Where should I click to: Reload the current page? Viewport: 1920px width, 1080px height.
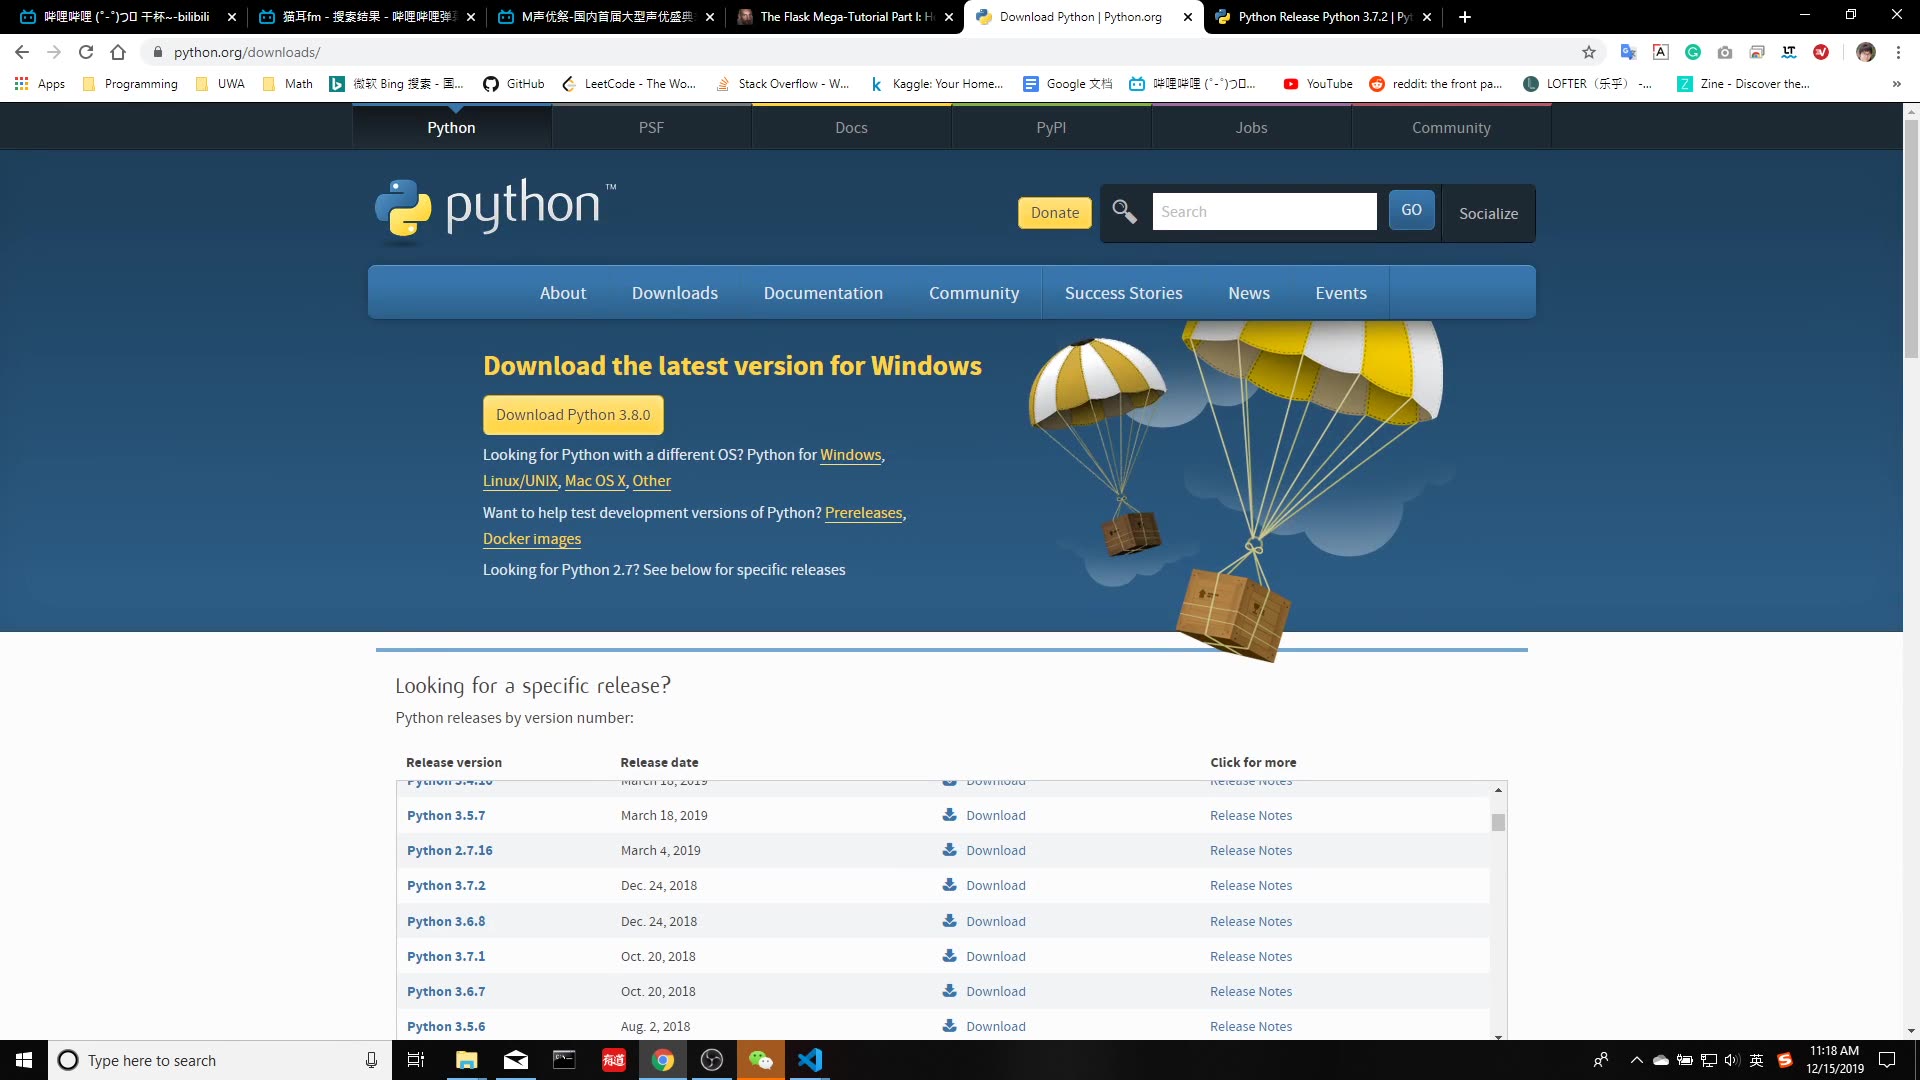click(86, 52)
